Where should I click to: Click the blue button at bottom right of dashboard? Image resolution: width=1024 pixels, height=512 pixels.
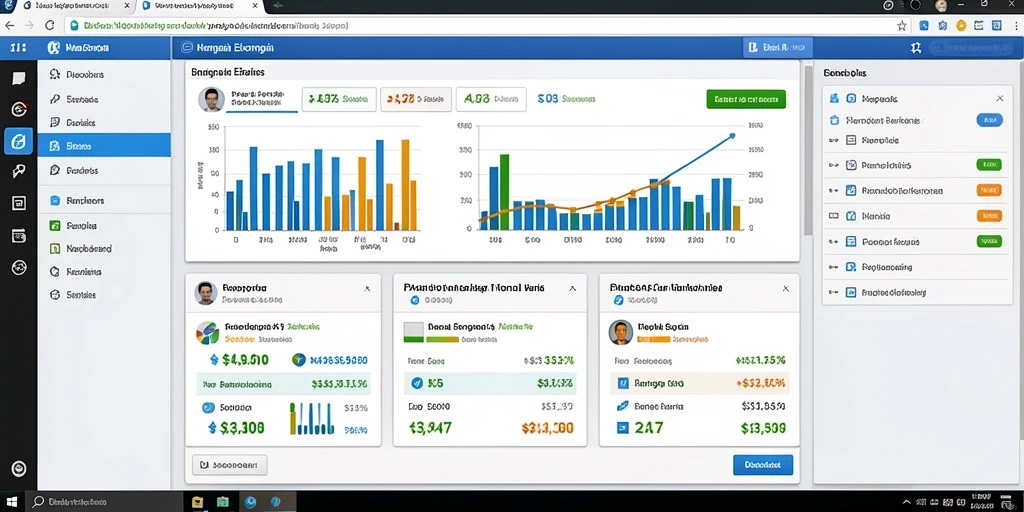click(x=763, y=464)
